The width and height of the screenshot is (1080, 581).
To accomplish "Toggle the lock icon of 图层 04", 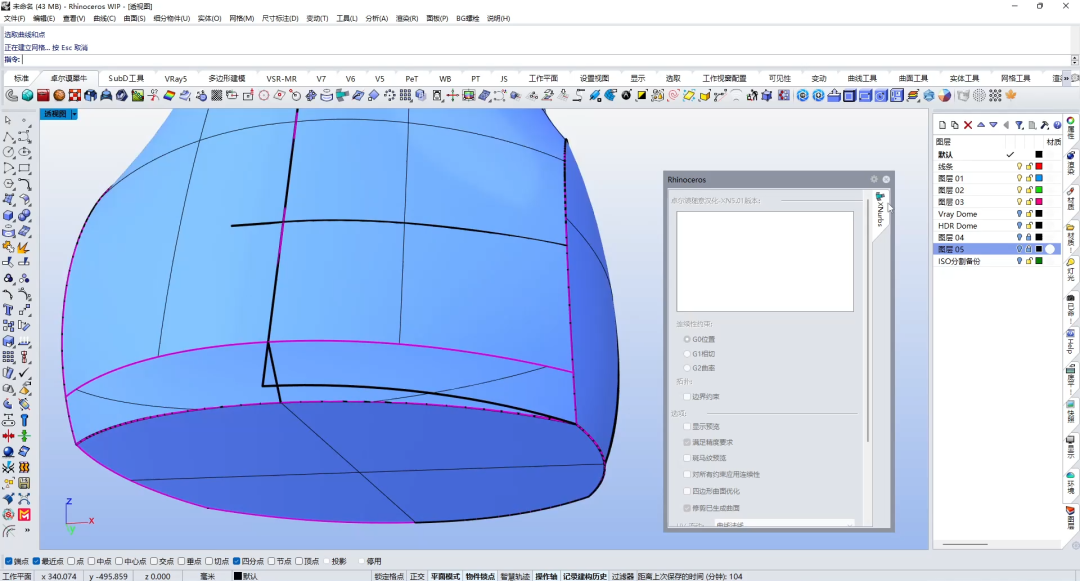I will click(x=1029, y=237).
